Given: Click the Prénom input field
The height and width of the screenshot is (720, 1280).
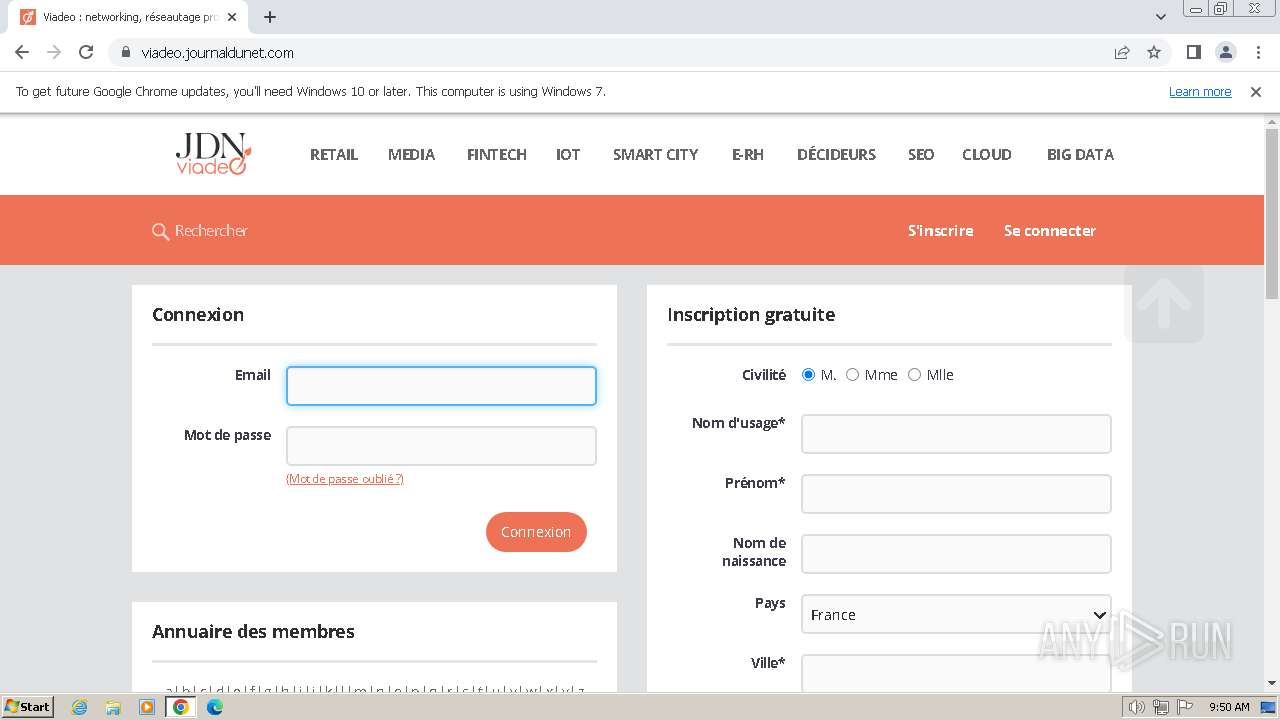Looking at the screenshot, I should [956, 494].
